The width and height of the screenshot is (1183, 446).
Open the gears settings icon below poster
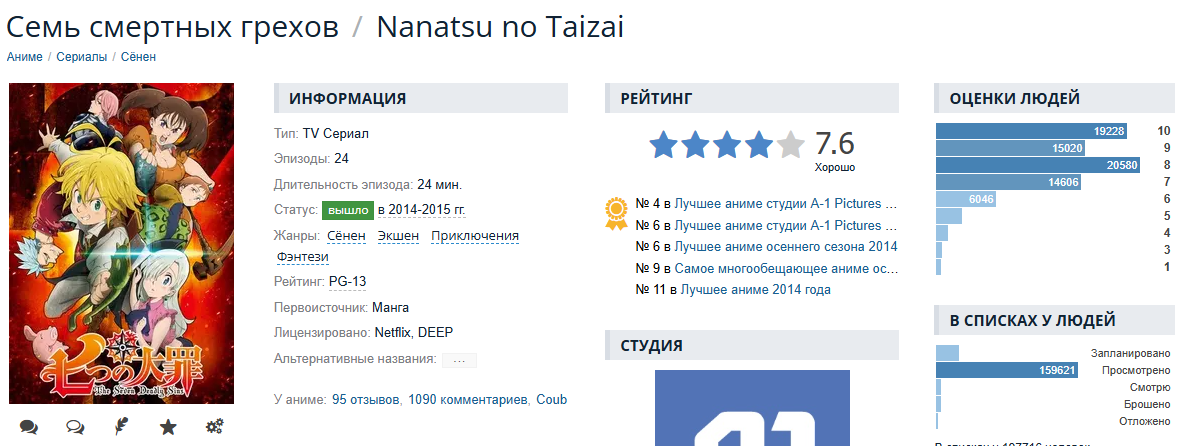pos(214,427)
